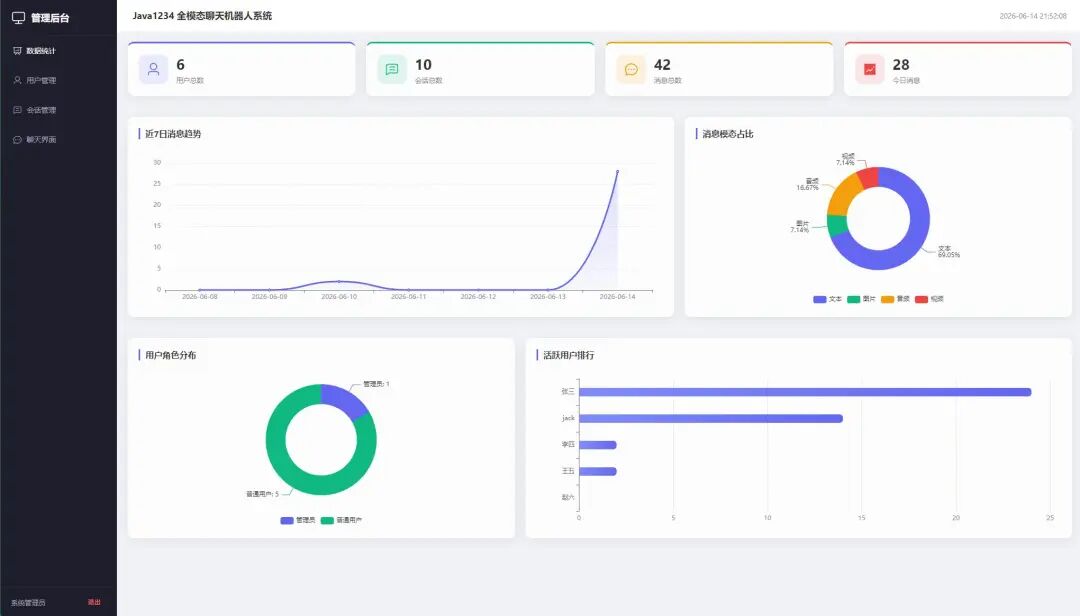Click the red 退出 logout link

point(94,602)
